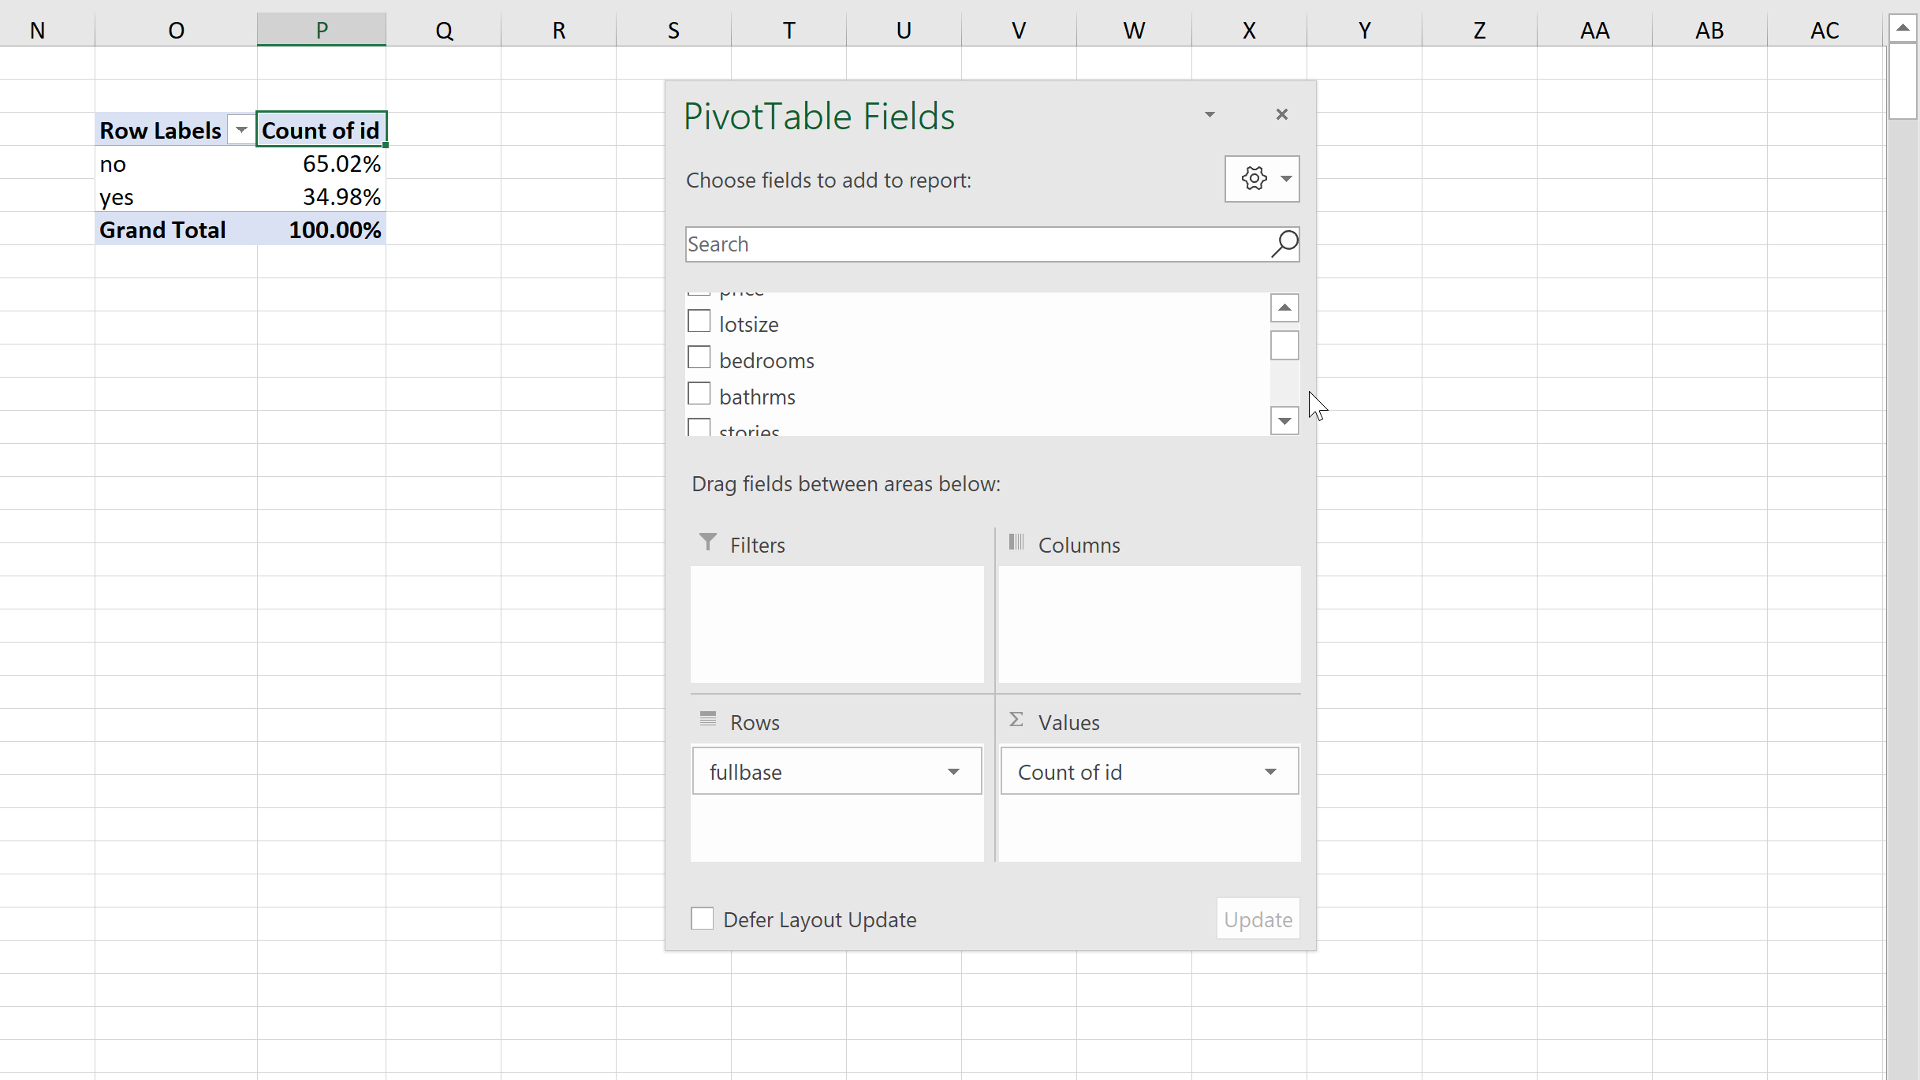This screenshot has height=1080, width=1920.
Task: Select column header T
Action: coord(789,30)
